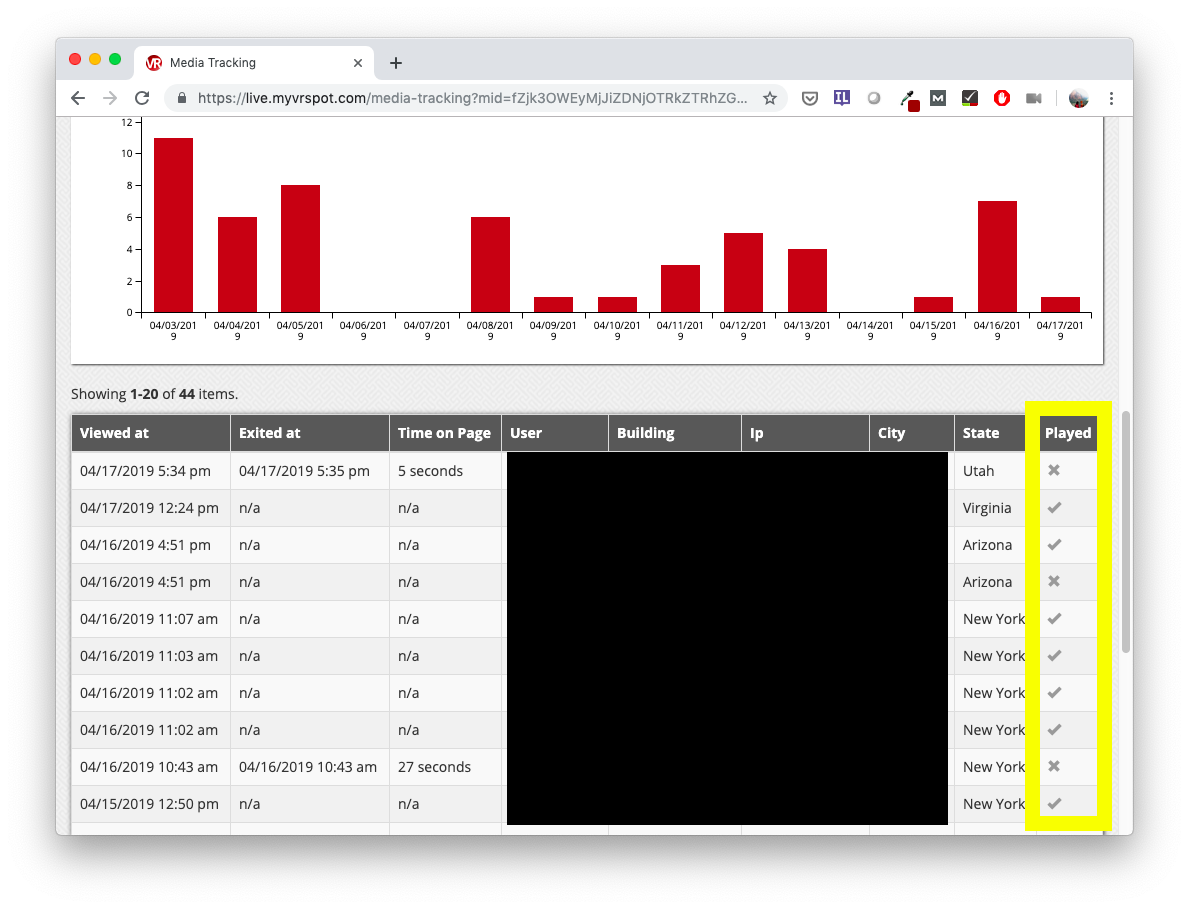Viewport: 1189px width, 909px height.
Task: Open the user profile avatar
Action: click(x=1078, y=98)
